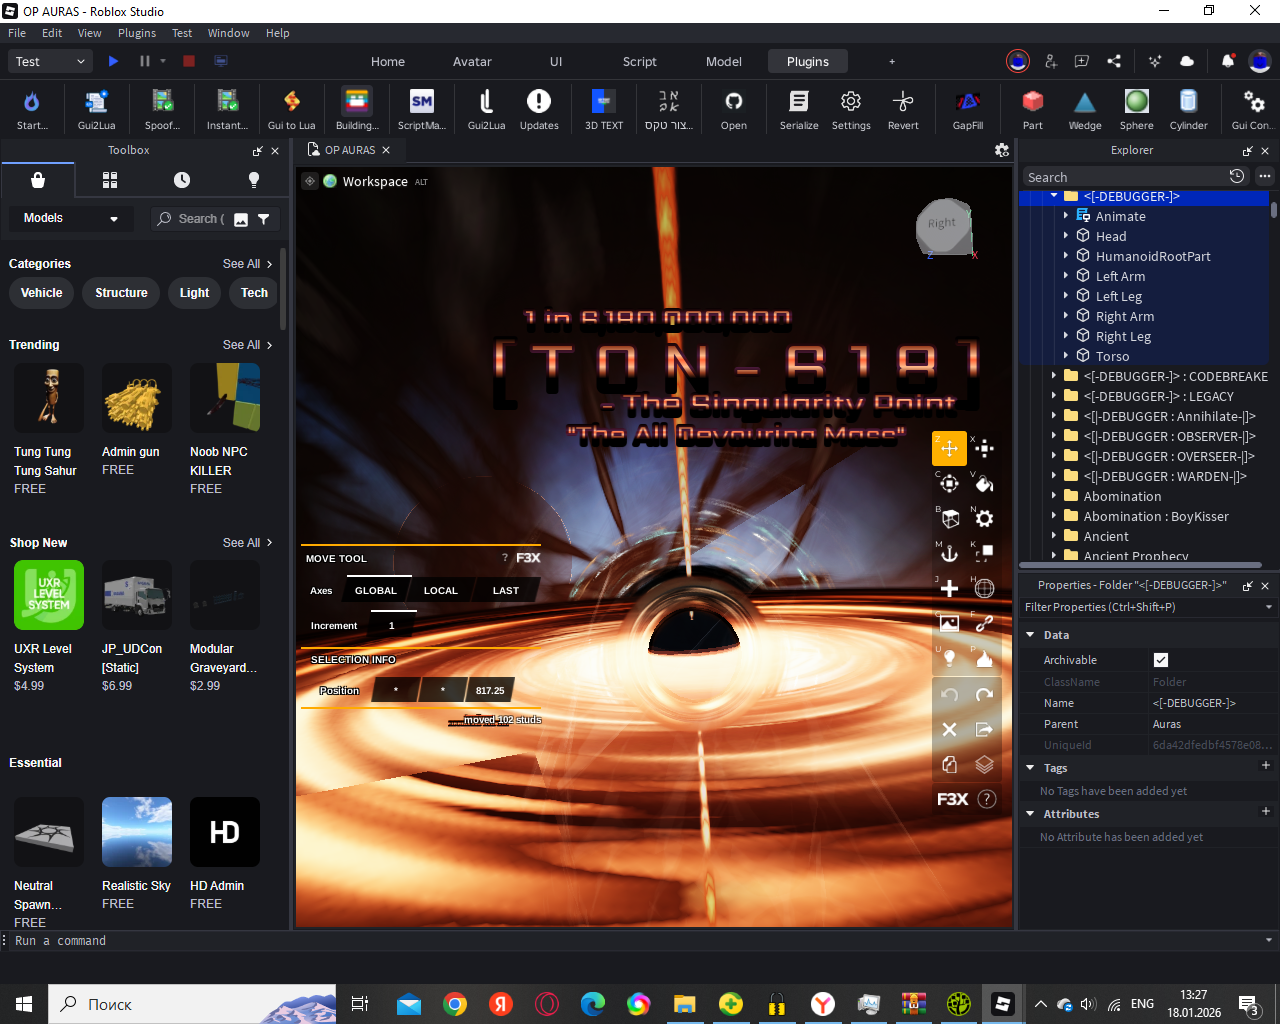The width and height of the screenshot is (1280, 1024).
Task: Collapse the Data properties section
Action: 1030,635
